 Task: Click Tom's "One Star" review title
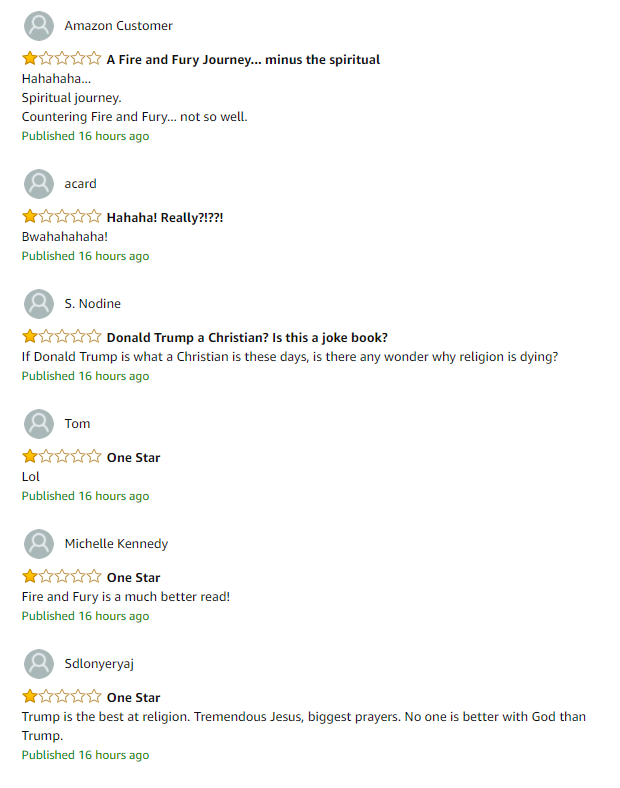(x=134, y=458)
